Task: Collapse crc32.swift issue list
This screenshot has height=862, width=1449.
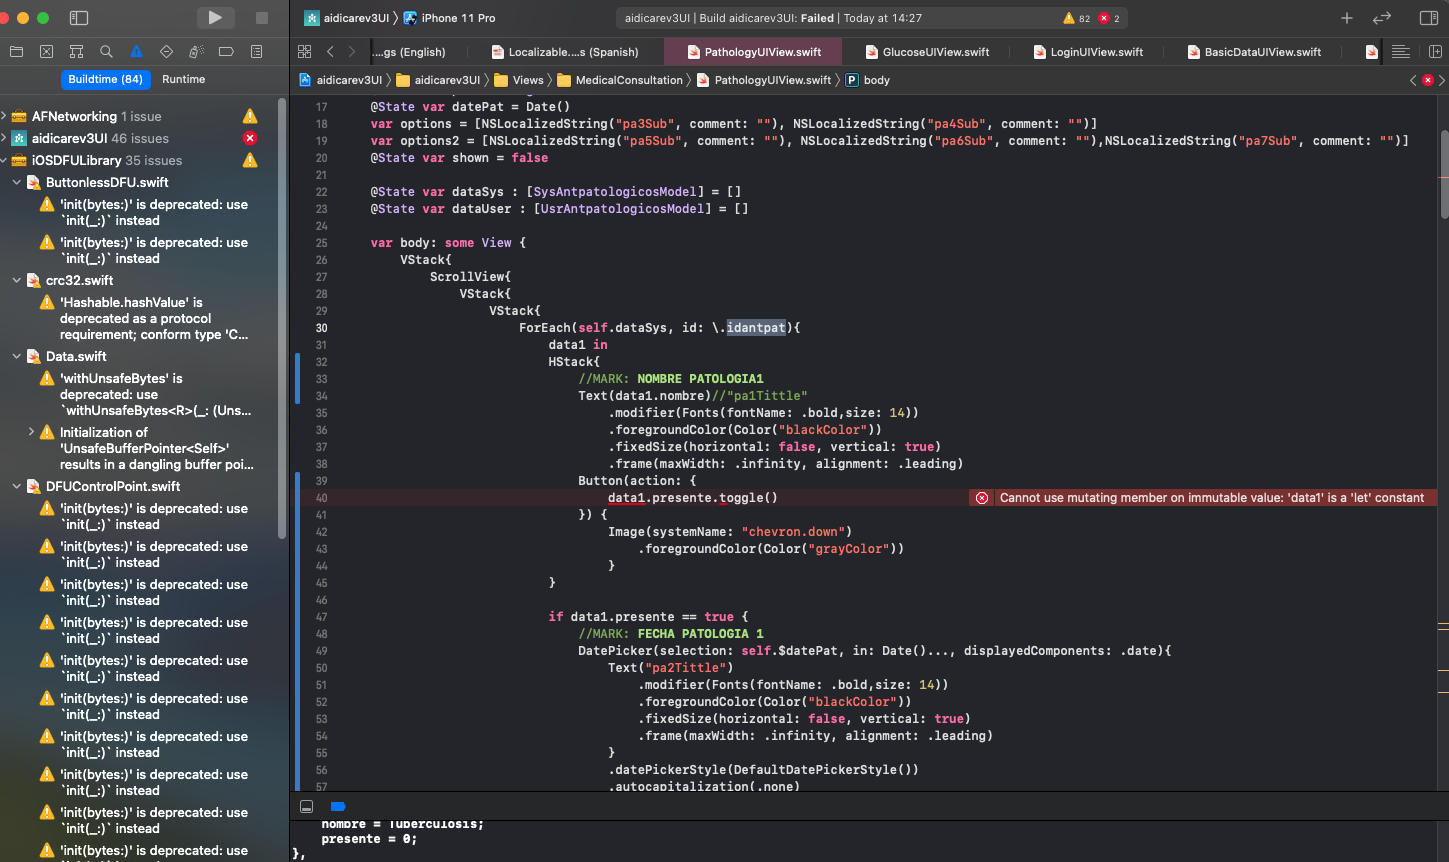Action: pos(16,280)
